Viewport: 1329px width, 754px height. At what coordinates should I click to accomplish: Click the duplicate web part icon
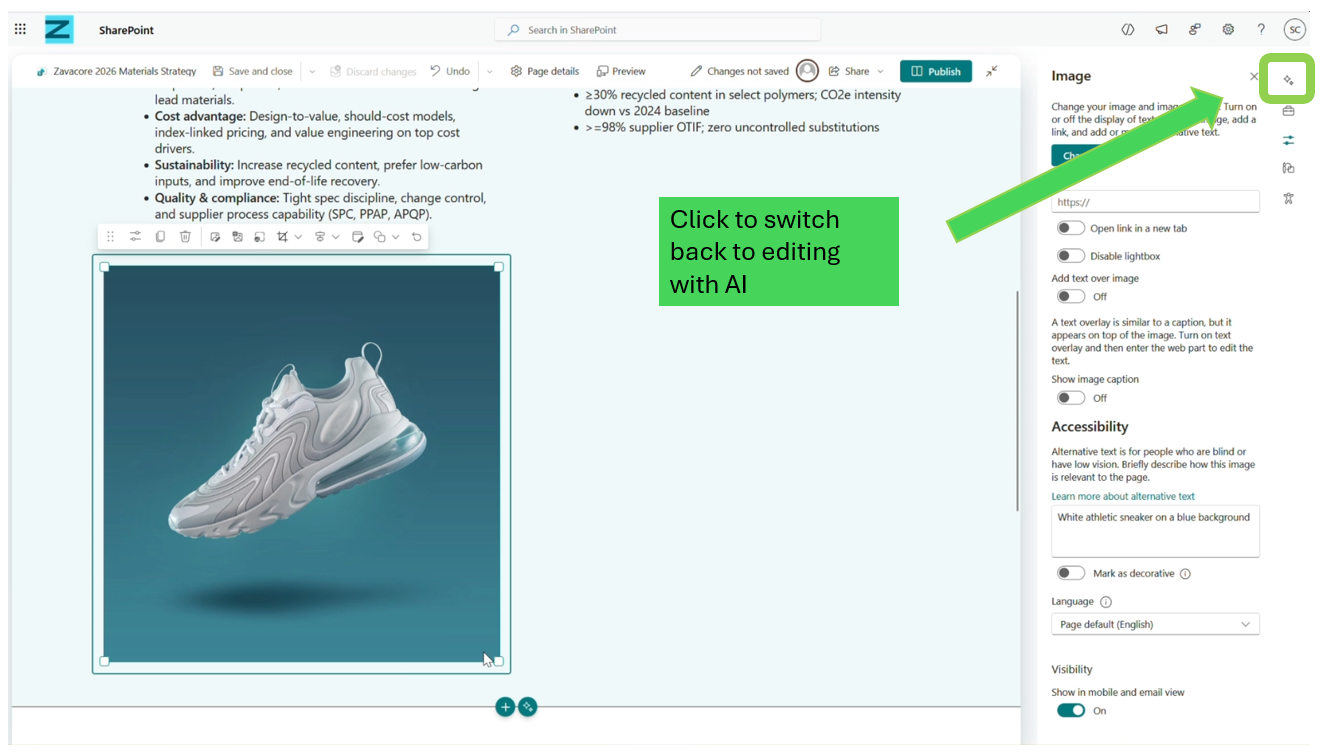[x=160, y=237]
